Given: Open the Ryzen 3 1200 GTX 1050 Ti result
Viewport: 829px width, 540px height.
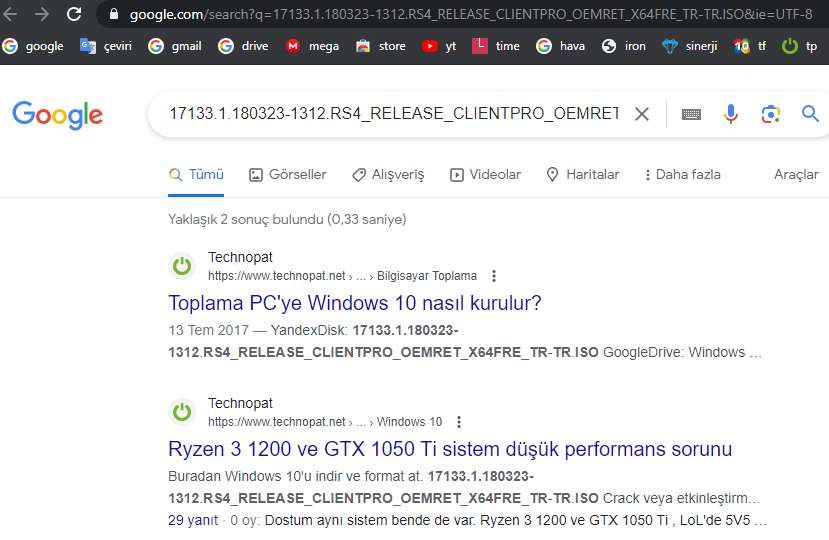Looking at the screenshot, I should point(450,449).
